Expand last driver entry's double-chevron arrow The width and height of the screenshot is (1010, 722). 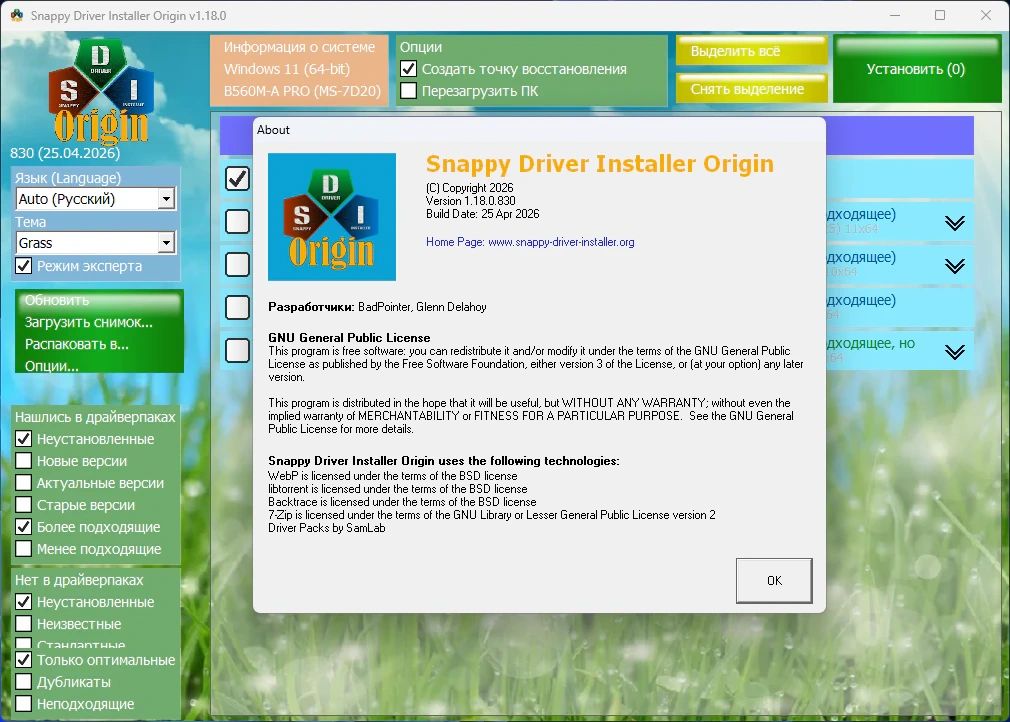click(x=955, y=352)
